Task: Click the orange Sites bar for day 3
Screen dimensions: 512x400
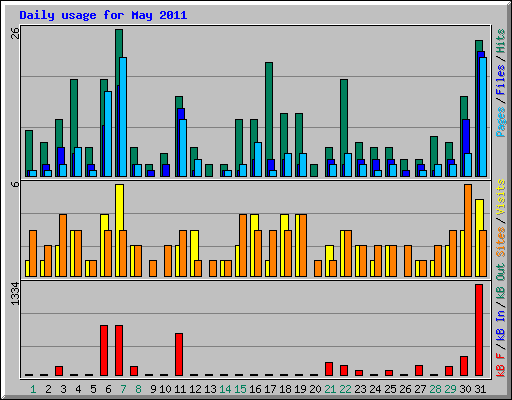Action: click(63, 245)
